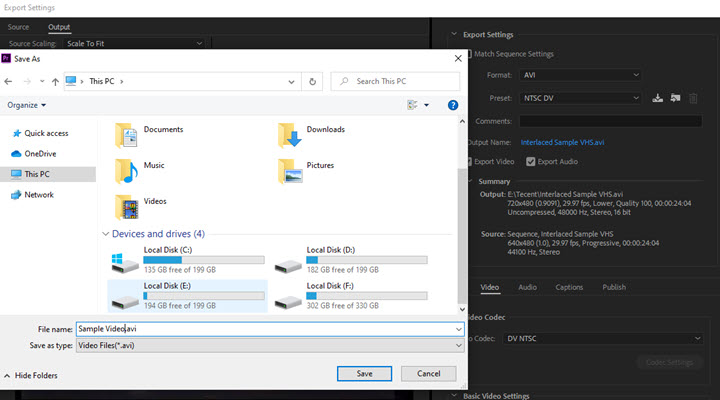Image resolution: width=720 pixels, height=400 pixels.
Task: Open the Save as type dropdown
Action: pos(270,345)
